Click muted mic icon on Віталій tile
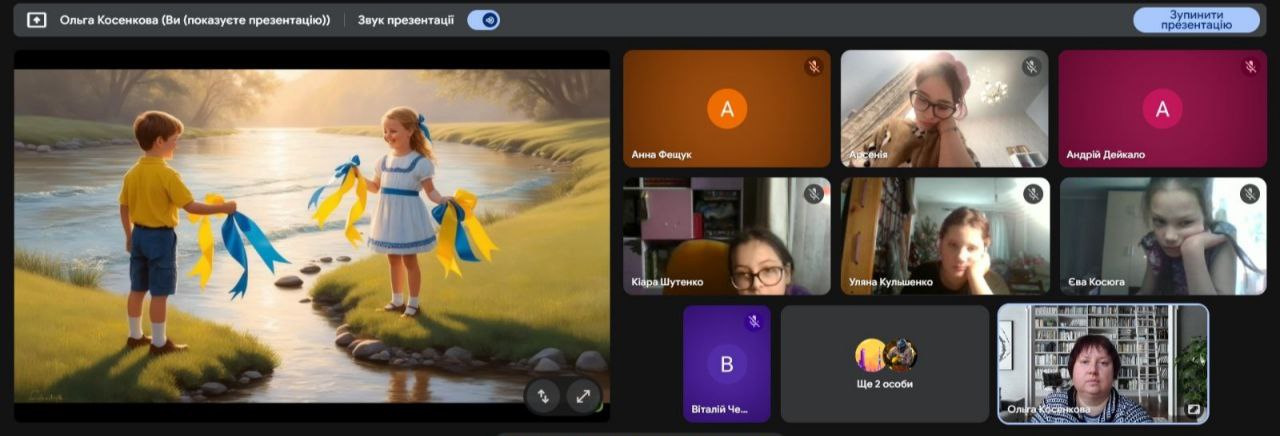The image size is (1280, 436). click(754, 321)
